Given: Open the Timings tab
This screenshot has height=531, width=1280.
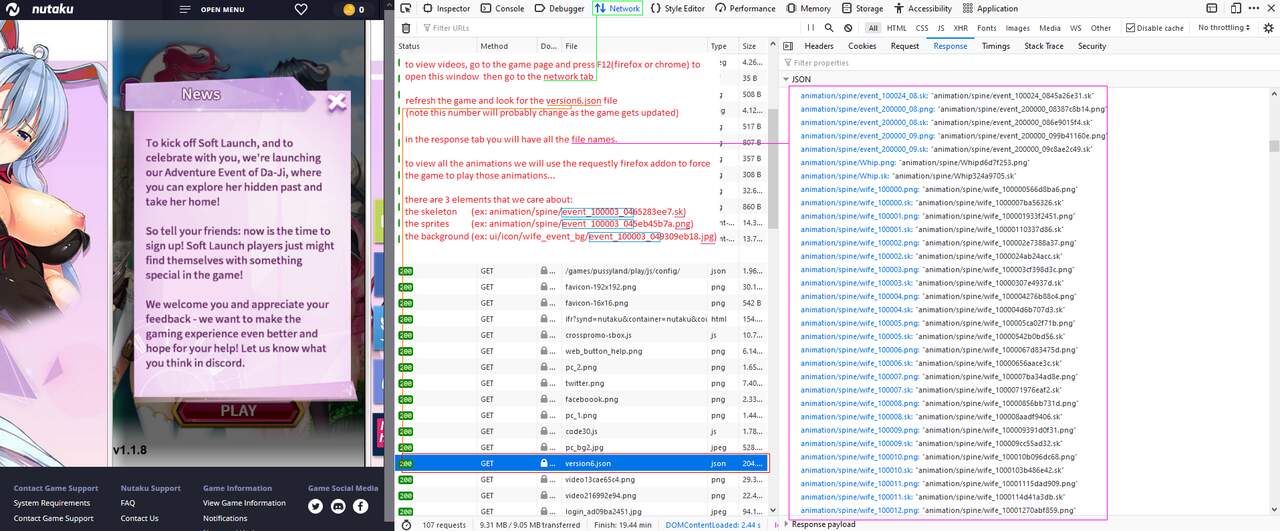Looking at the screenshot, I should pyautogui.click(x=996, y=46).
